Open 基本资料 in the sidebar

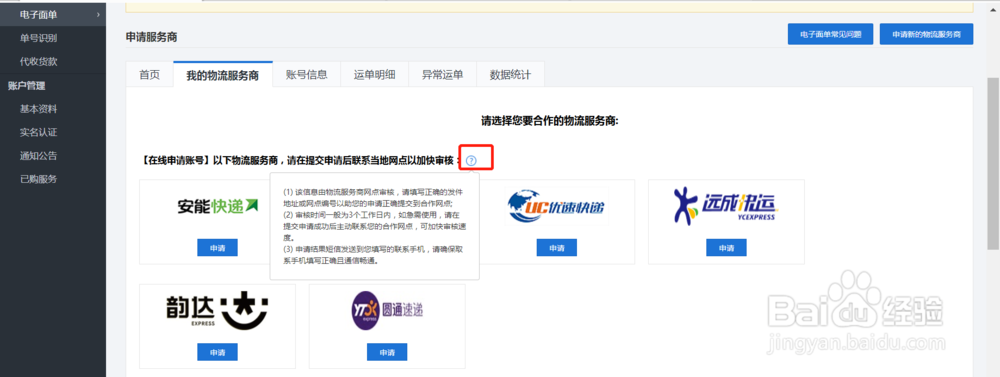tap(38, 109)
